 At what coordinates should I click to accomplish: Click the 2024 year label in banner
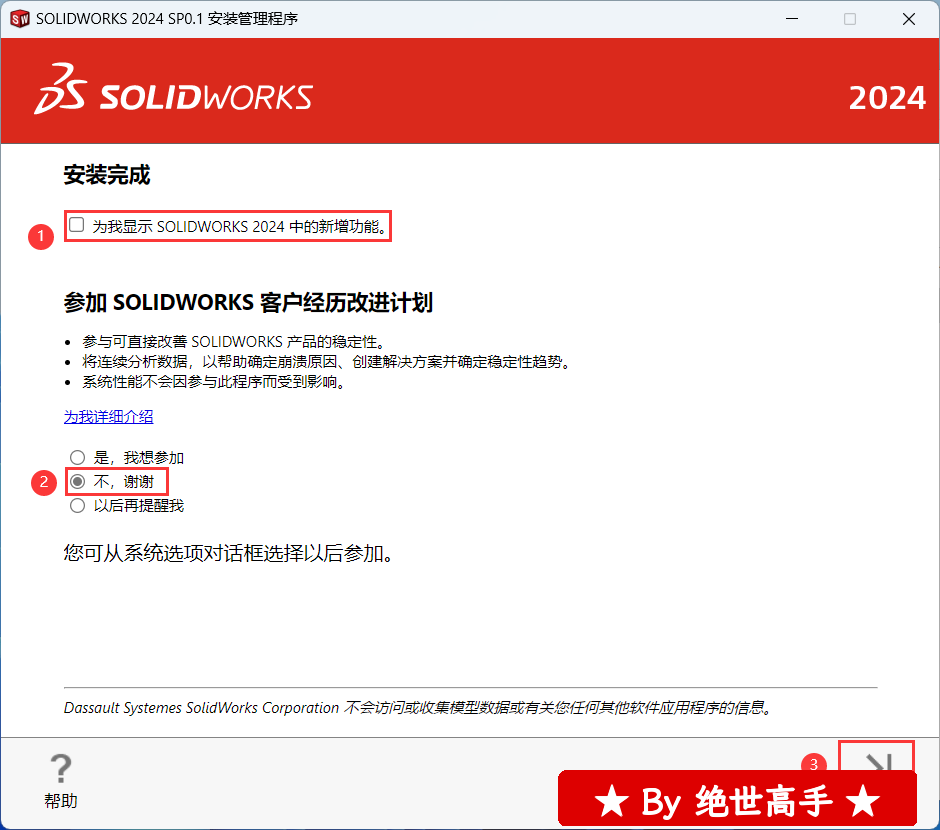click(x=887, y=98)
